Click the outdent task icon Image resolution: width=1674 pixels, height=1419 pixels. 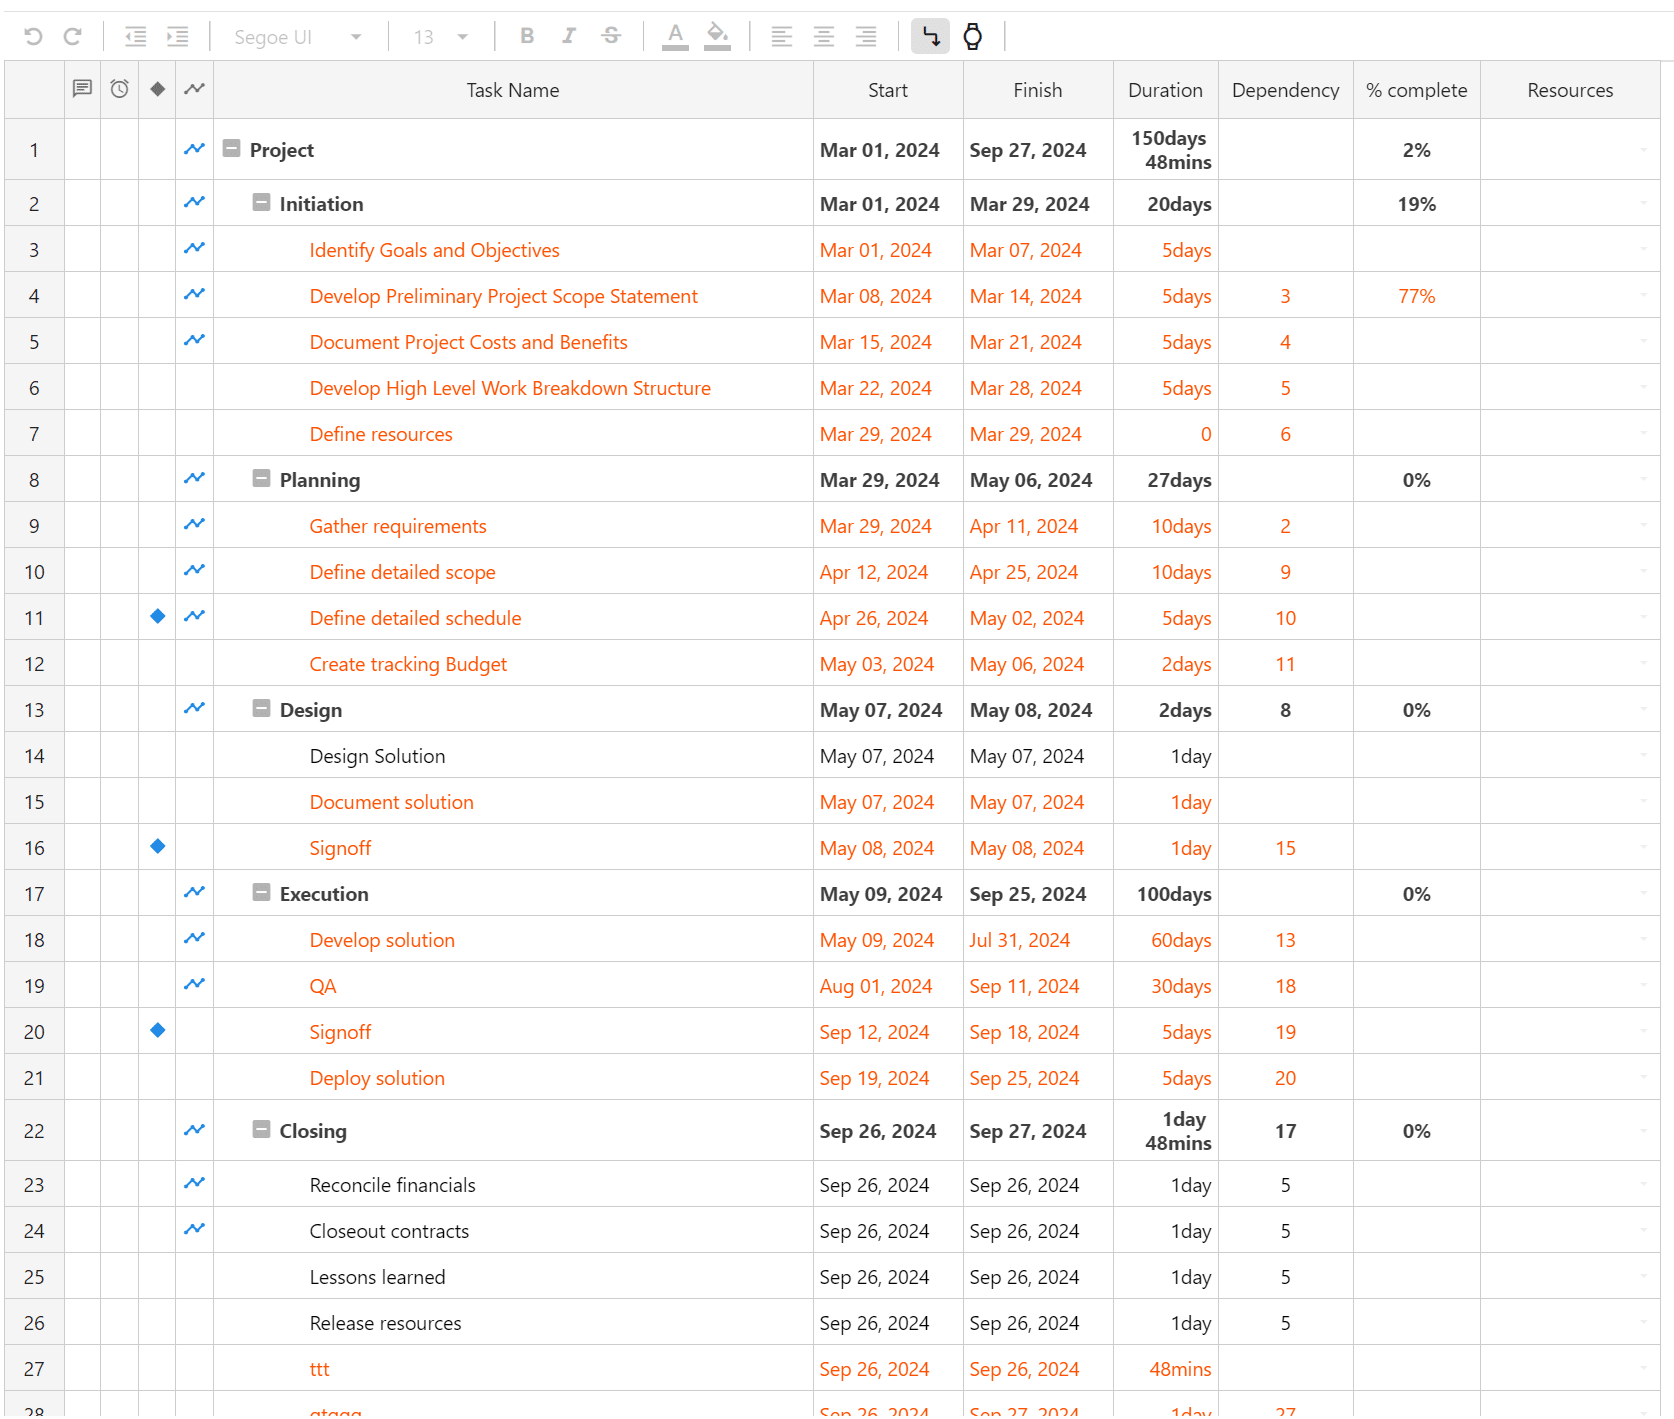[135, 37]
